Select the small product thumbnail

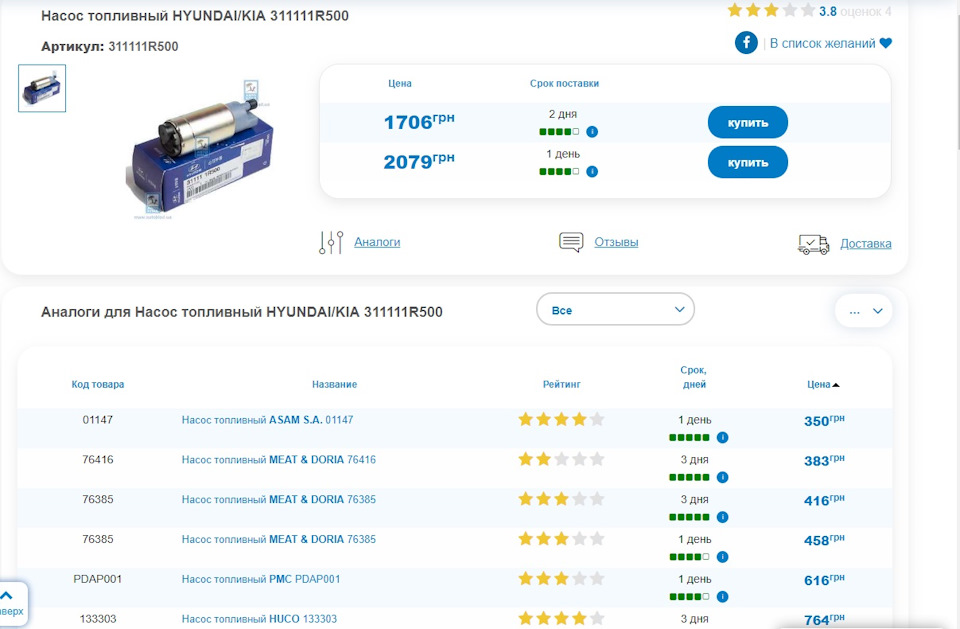click(42, 88)
